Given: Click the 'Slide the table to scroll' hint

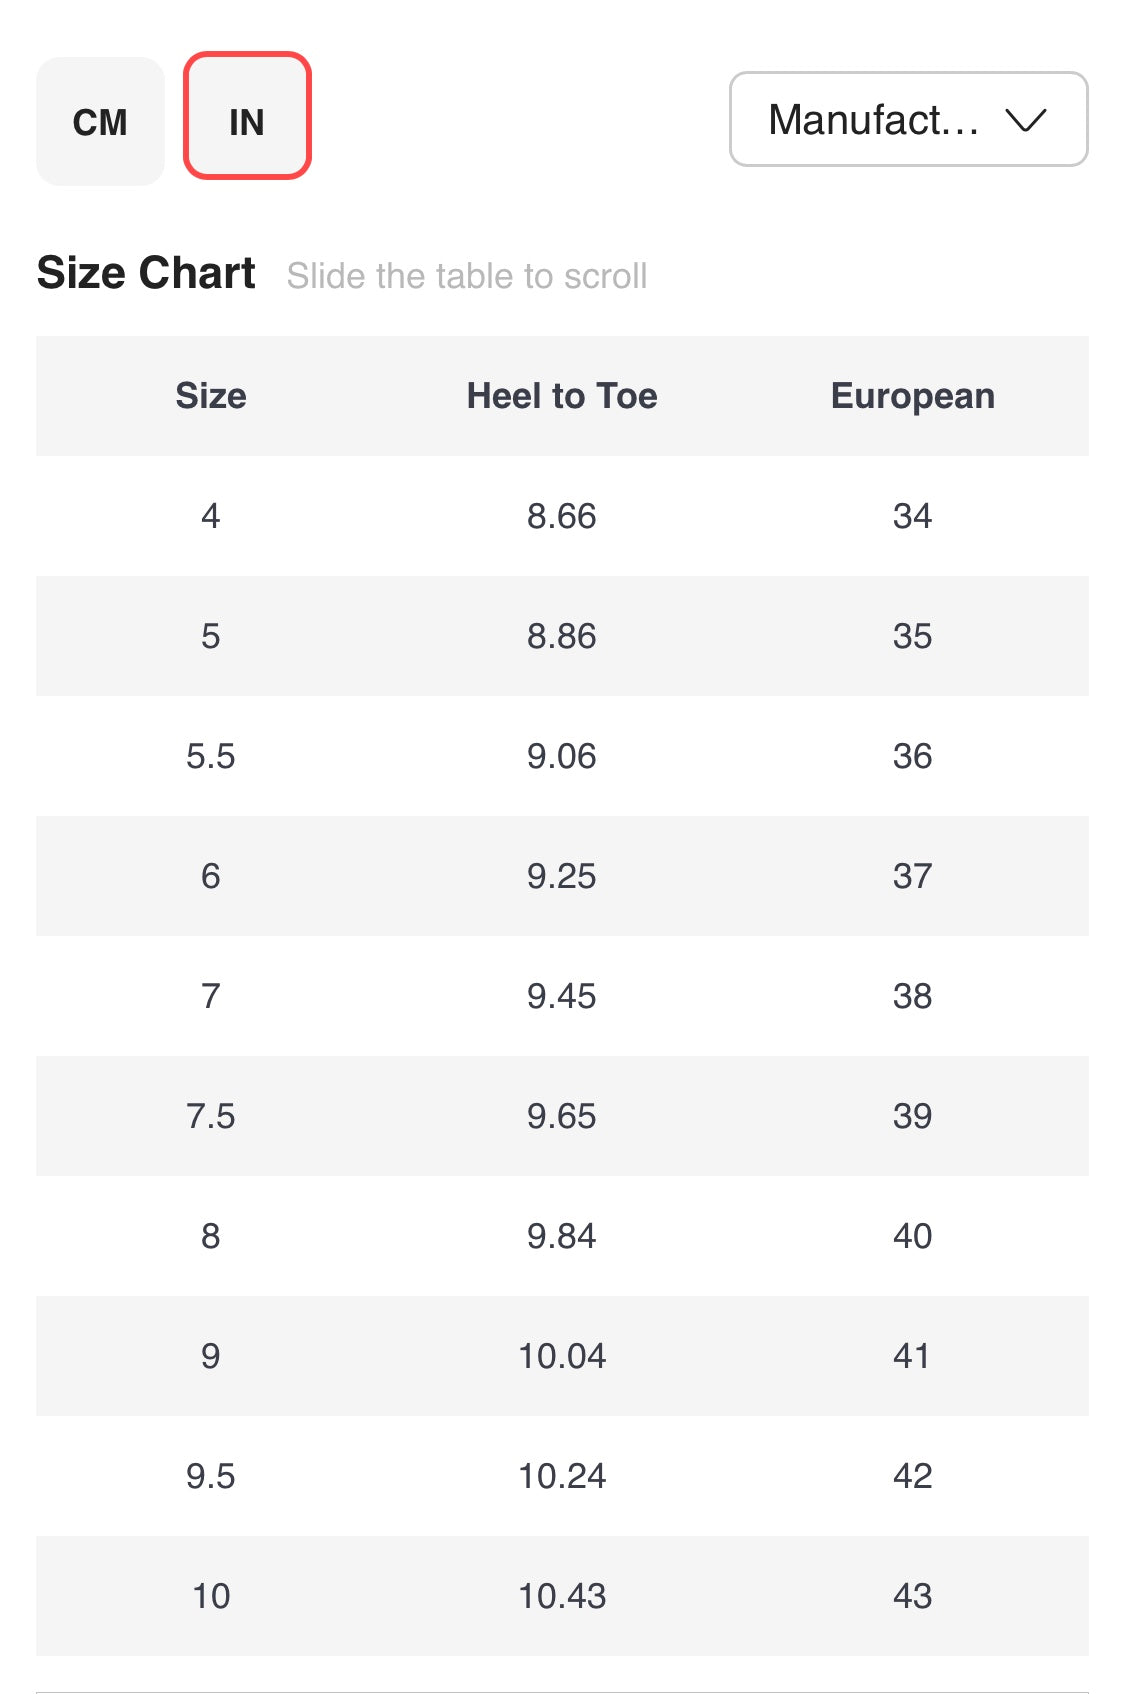Looking at the screenshot, I should pos(467,276).
